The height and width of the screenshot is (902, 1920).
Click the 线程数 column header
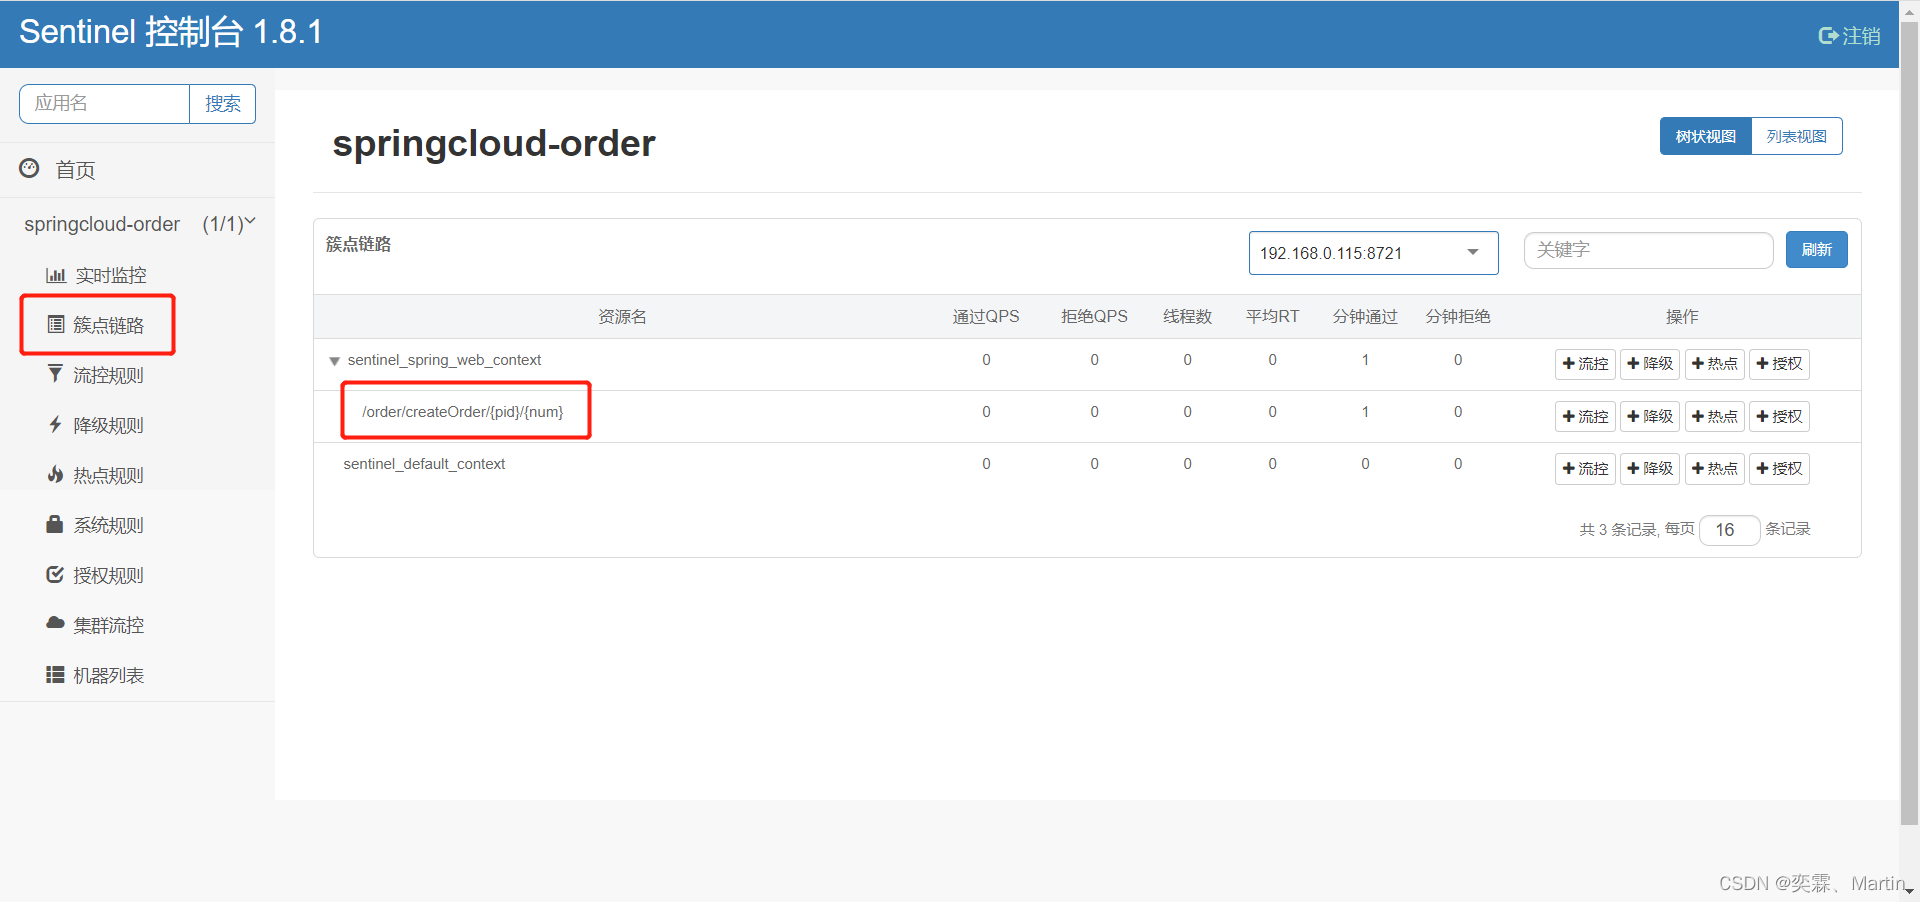tap(1187, 317)
